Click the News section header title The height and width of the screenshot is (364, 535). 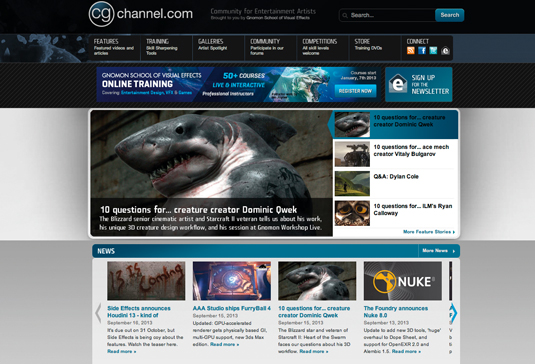pyautogui.click(x=106, y=251)
